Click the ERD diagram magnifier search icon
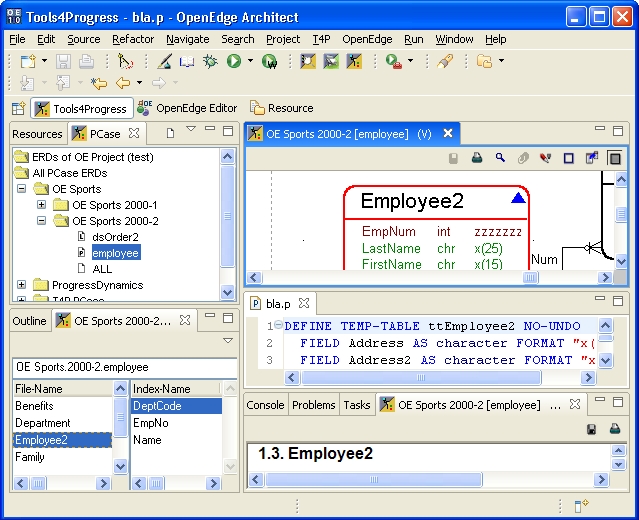 pyautogui.click(x=500, y=158)
